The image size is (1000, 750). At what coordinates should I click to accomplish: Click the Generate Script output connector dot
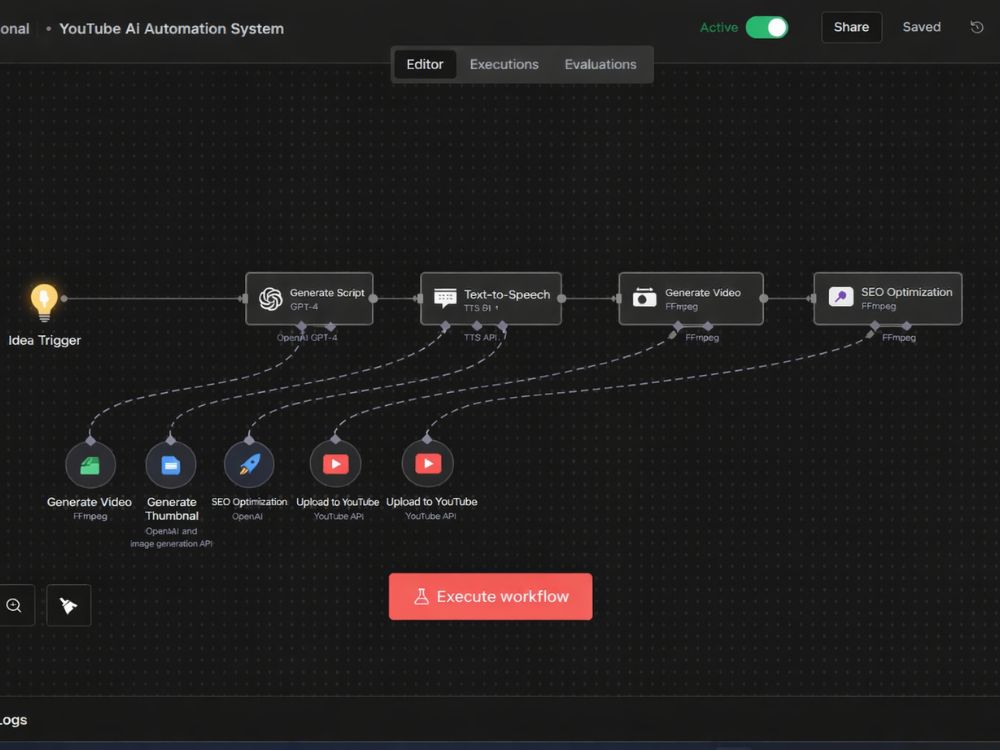pyautogui.click(x=373, y=298)
